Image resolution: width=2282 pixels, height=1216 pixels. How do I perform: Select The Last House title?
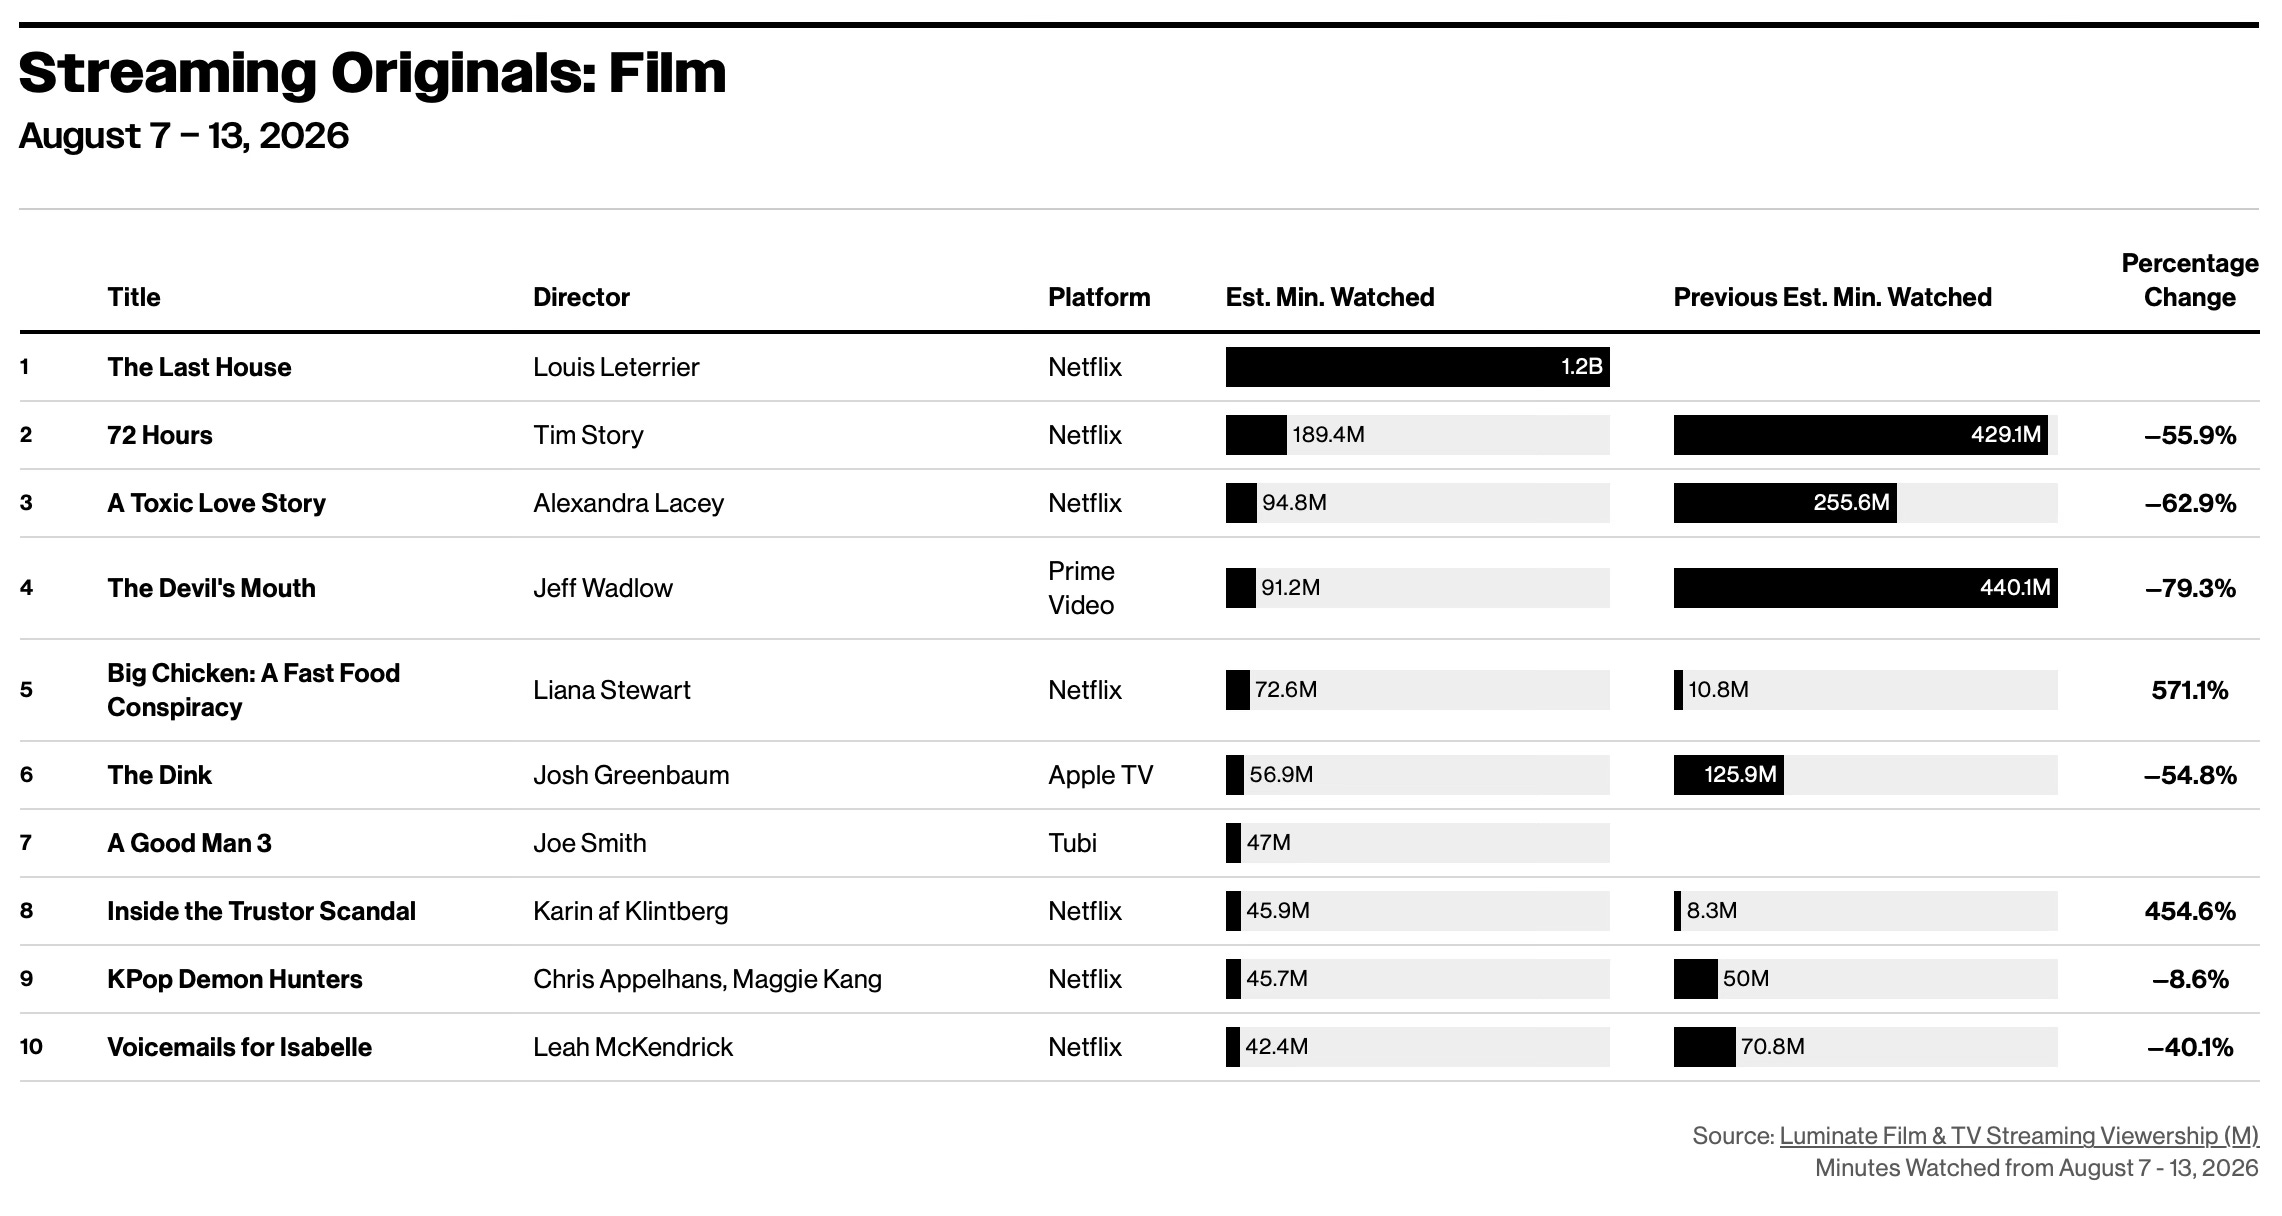pos(199,367)
